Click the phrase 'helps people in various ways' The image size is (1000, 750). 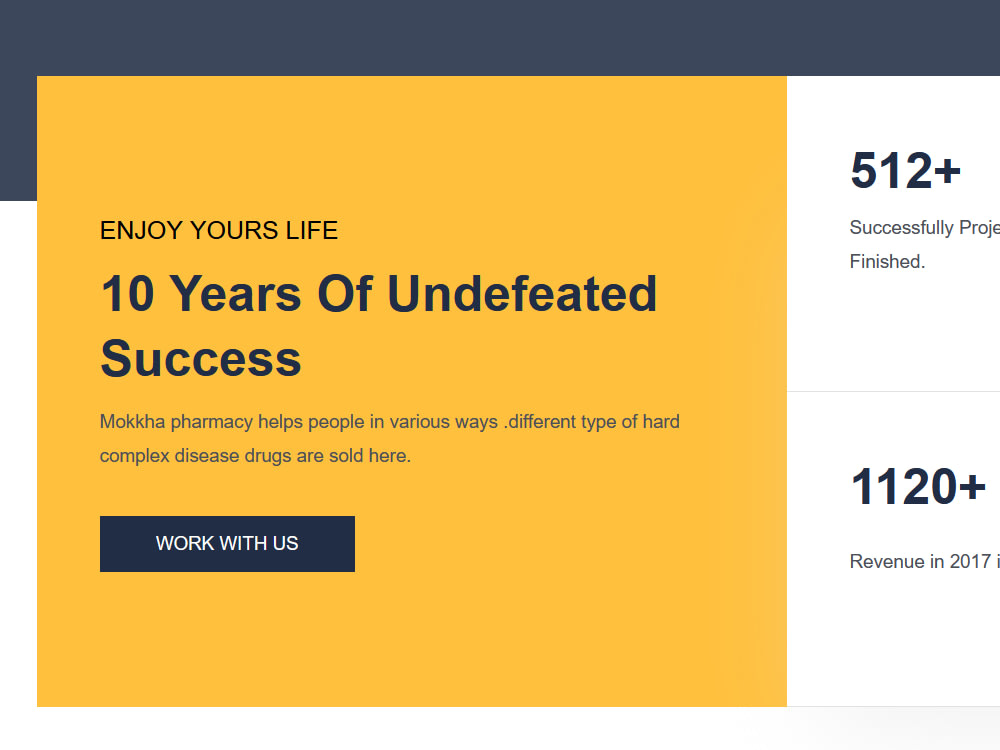[x=378, y=422]
